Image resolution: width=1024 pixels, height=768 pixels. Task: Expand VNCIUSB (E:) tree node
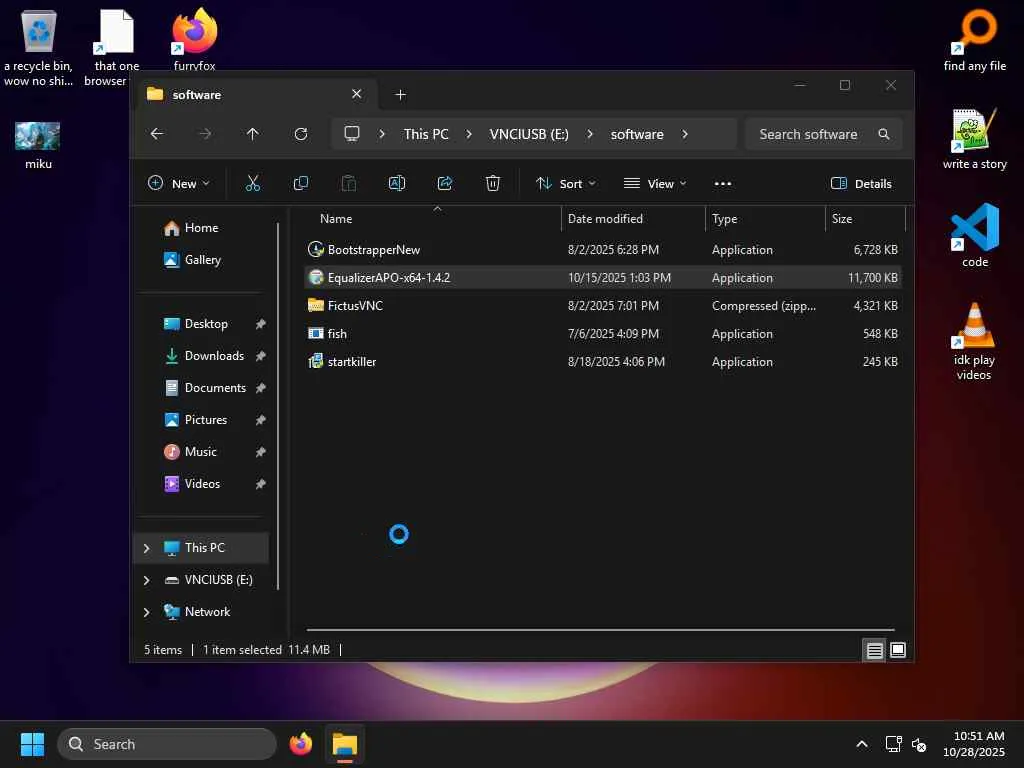(x=146, y=580)
